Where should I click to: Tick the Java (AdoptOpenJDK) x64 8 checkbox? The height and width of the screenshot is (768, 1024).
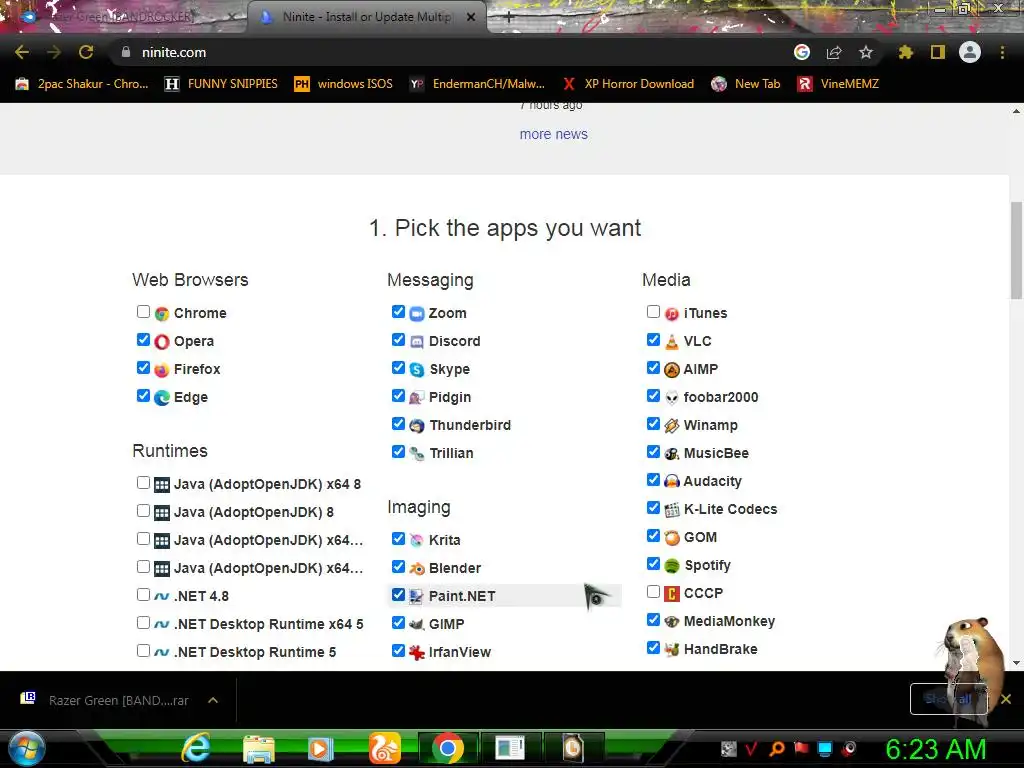(x=143, y=483)
